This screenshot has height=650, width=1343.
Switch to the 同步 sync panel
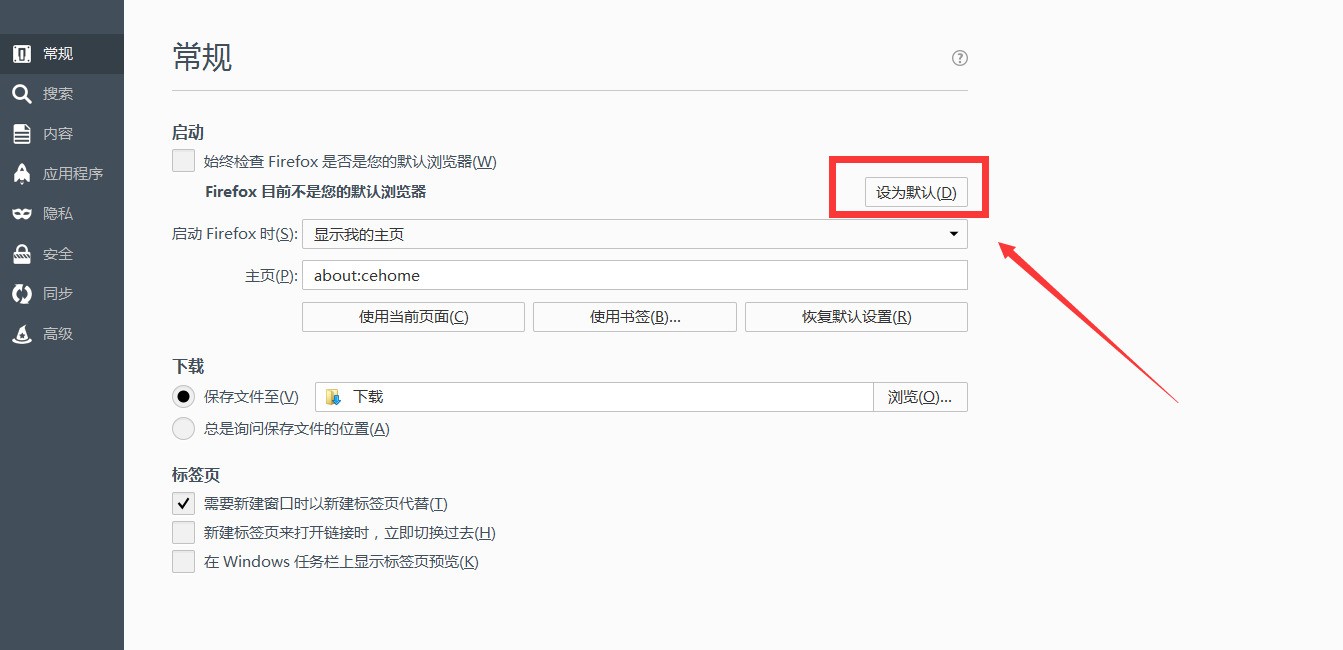click(62, 294)
